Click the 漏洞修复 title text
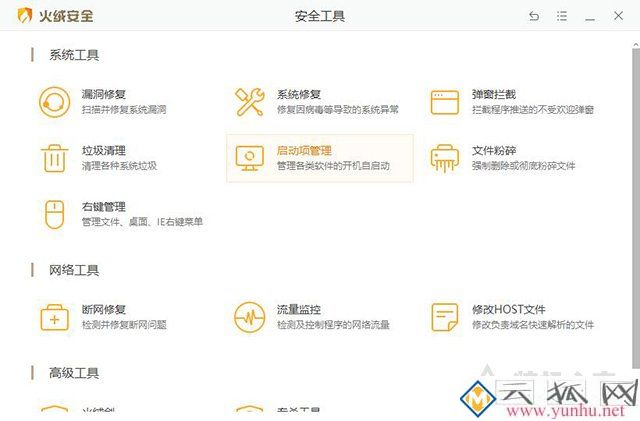The width and height of the screenshot is (640, 421). pos(104,94)
